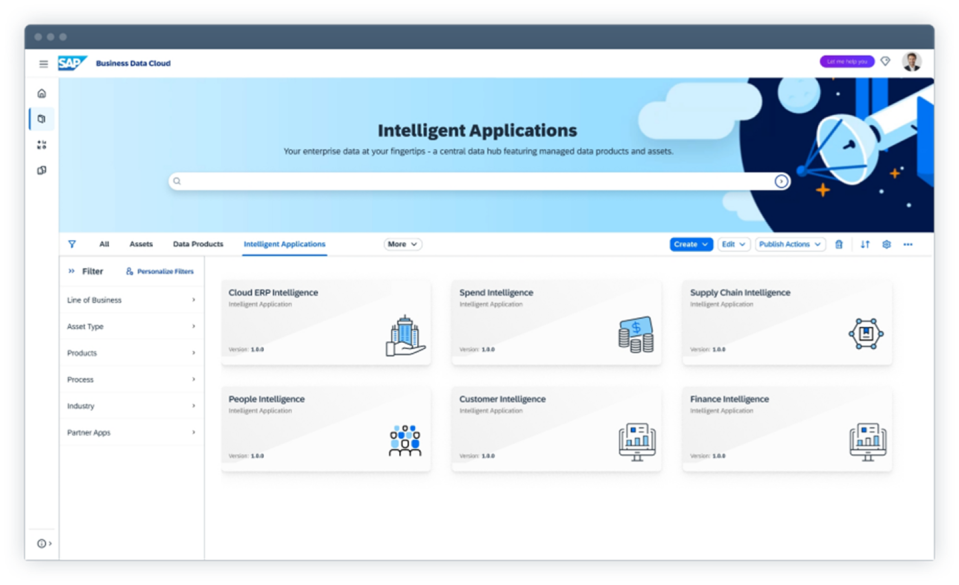Open Finance Intelligence card title
Image resolution: width=959 pixels, height=585 pixels.
(730, 399)
